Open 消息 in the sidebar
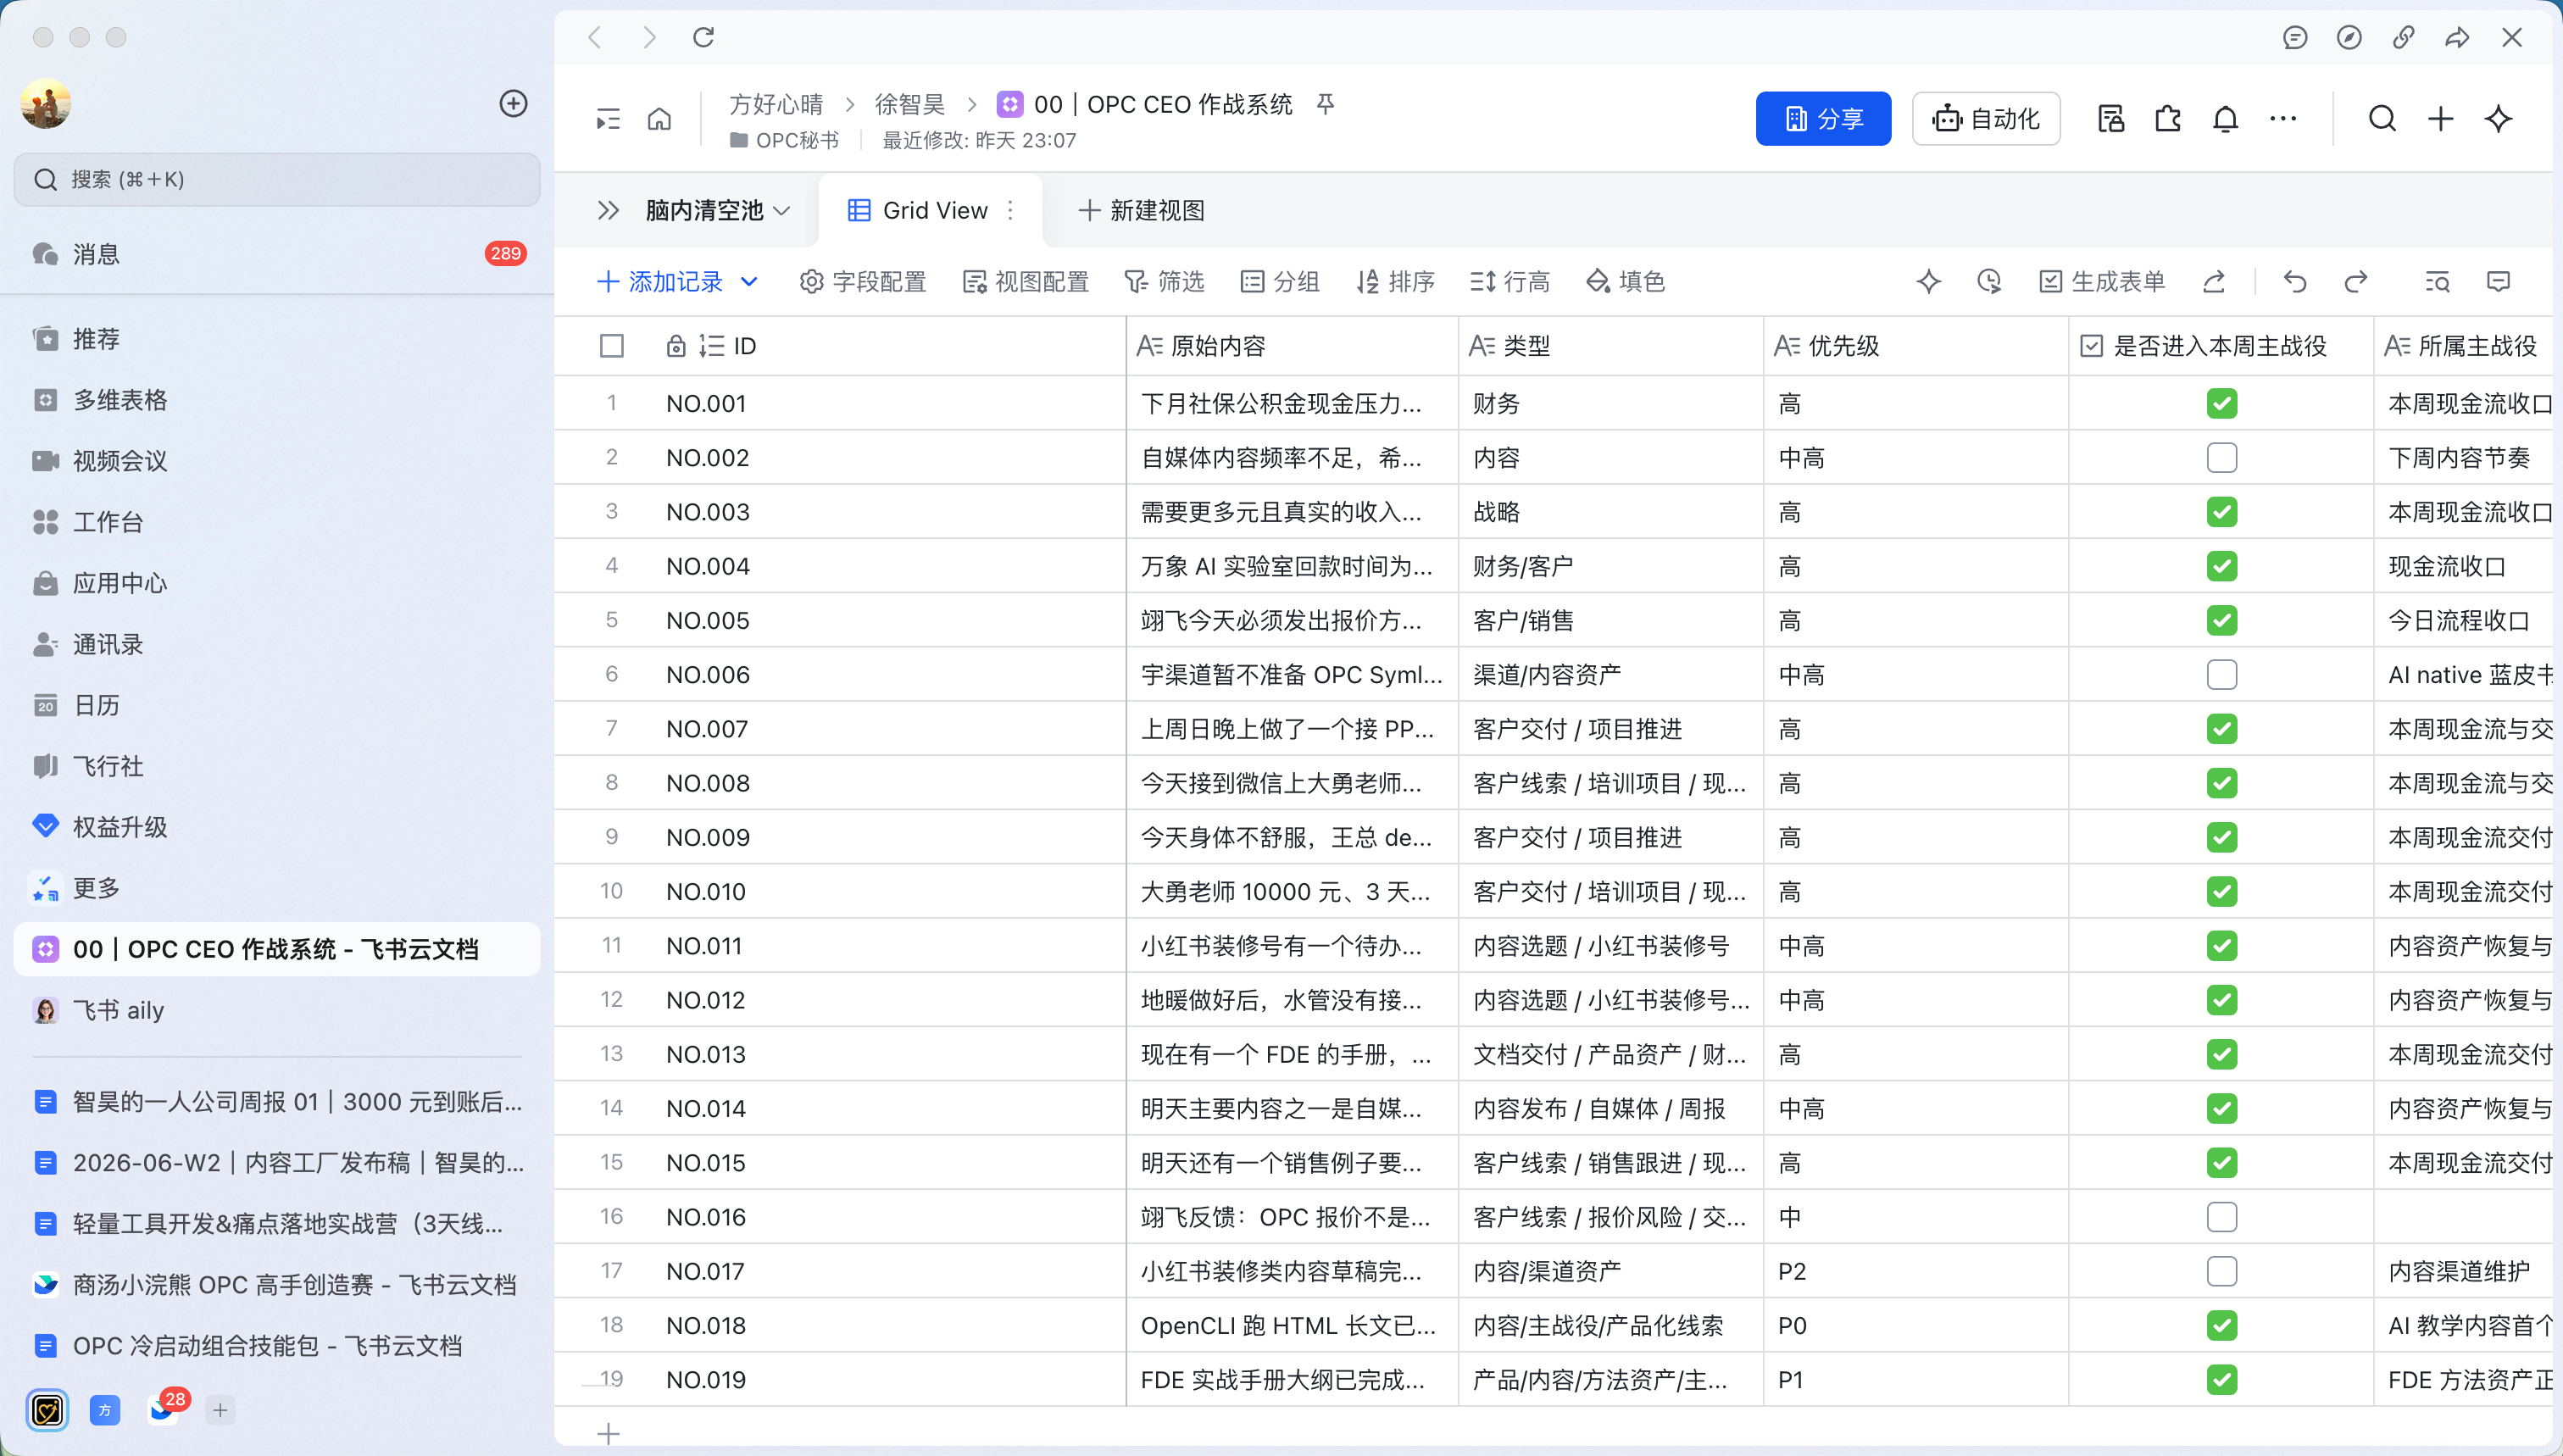Viewport: 2563px width, 1456px height. click(x=277, y=254)
